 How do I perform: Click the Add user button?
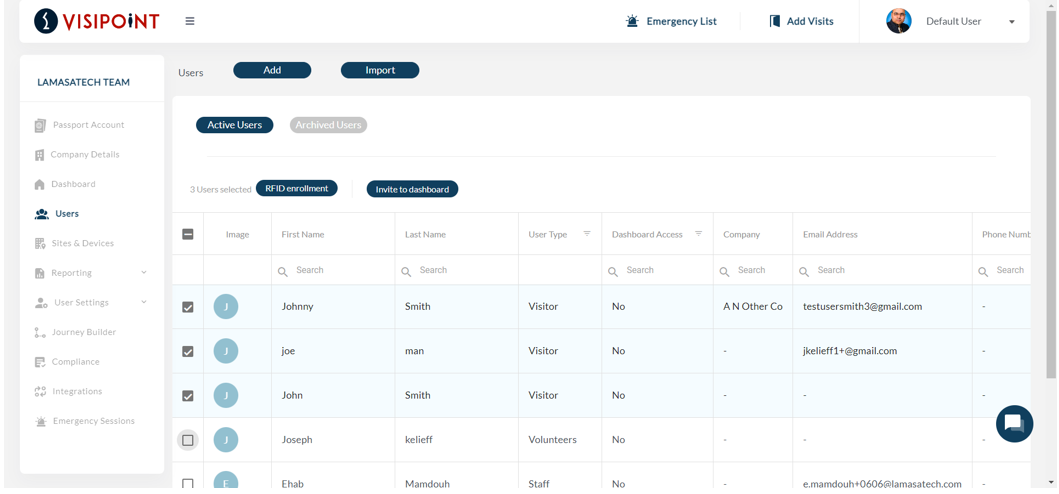coord(272,70)
